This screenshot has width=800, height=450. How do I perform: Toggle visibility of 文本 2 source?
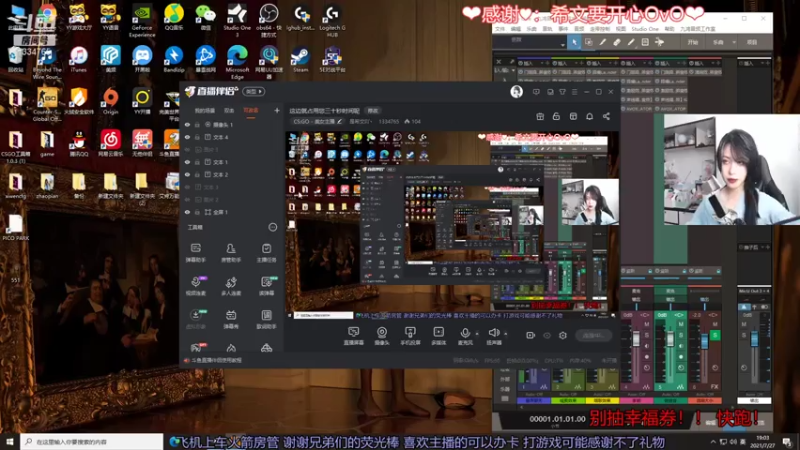(187, 174)
